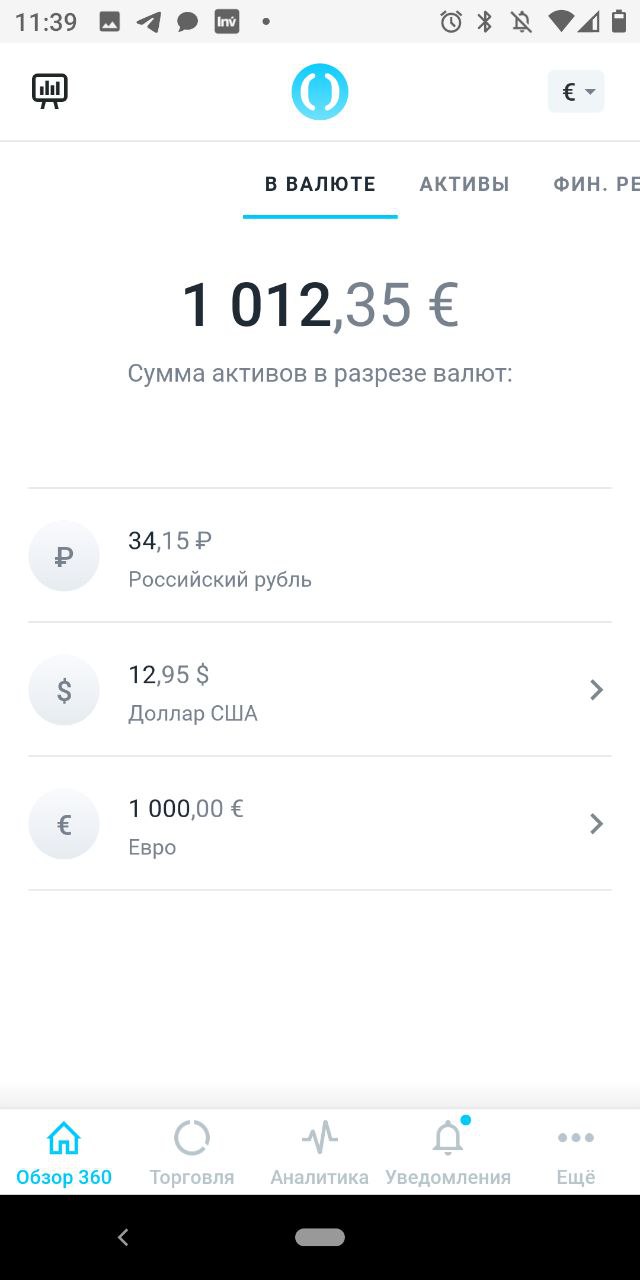Screen dimensions: 640x1280
Task: Open the Торговля section
Action: pyautogui.click(x=192, y=1152)
